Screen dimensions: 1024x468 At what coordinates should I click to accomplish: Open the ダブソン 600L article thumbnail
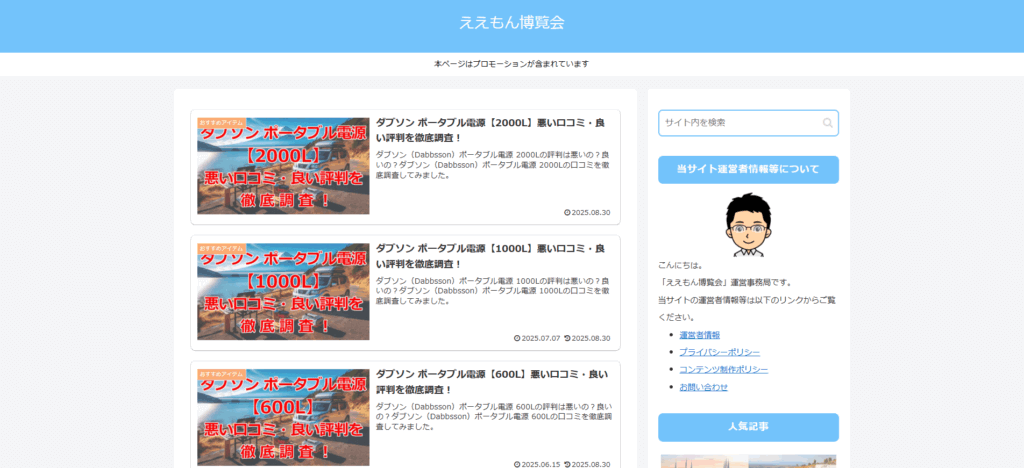283,418
